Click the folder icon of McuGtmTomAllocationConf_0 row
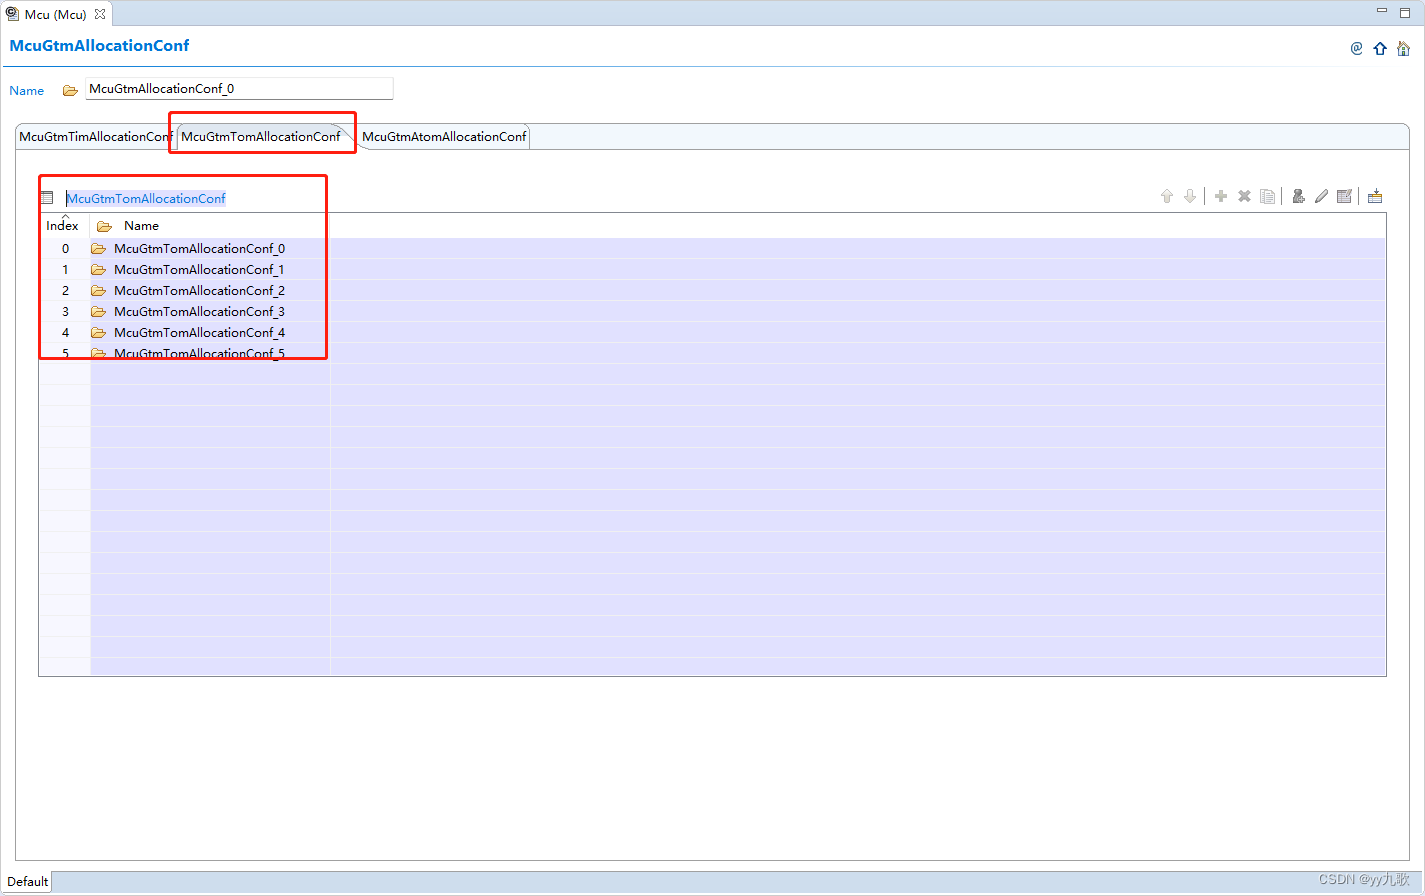This screenshot has height=896, width=1425. (x=98, y=249)
